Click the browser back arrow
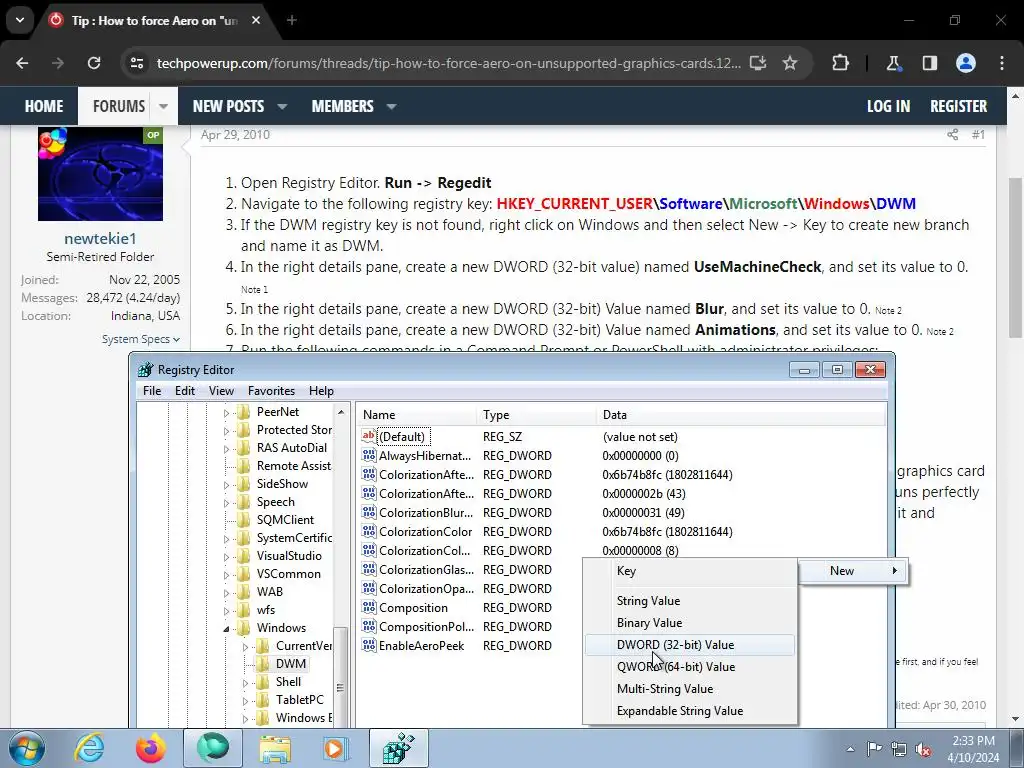Image resolution: width=1024 pixels, height=768 pixels. click(22, 63)
